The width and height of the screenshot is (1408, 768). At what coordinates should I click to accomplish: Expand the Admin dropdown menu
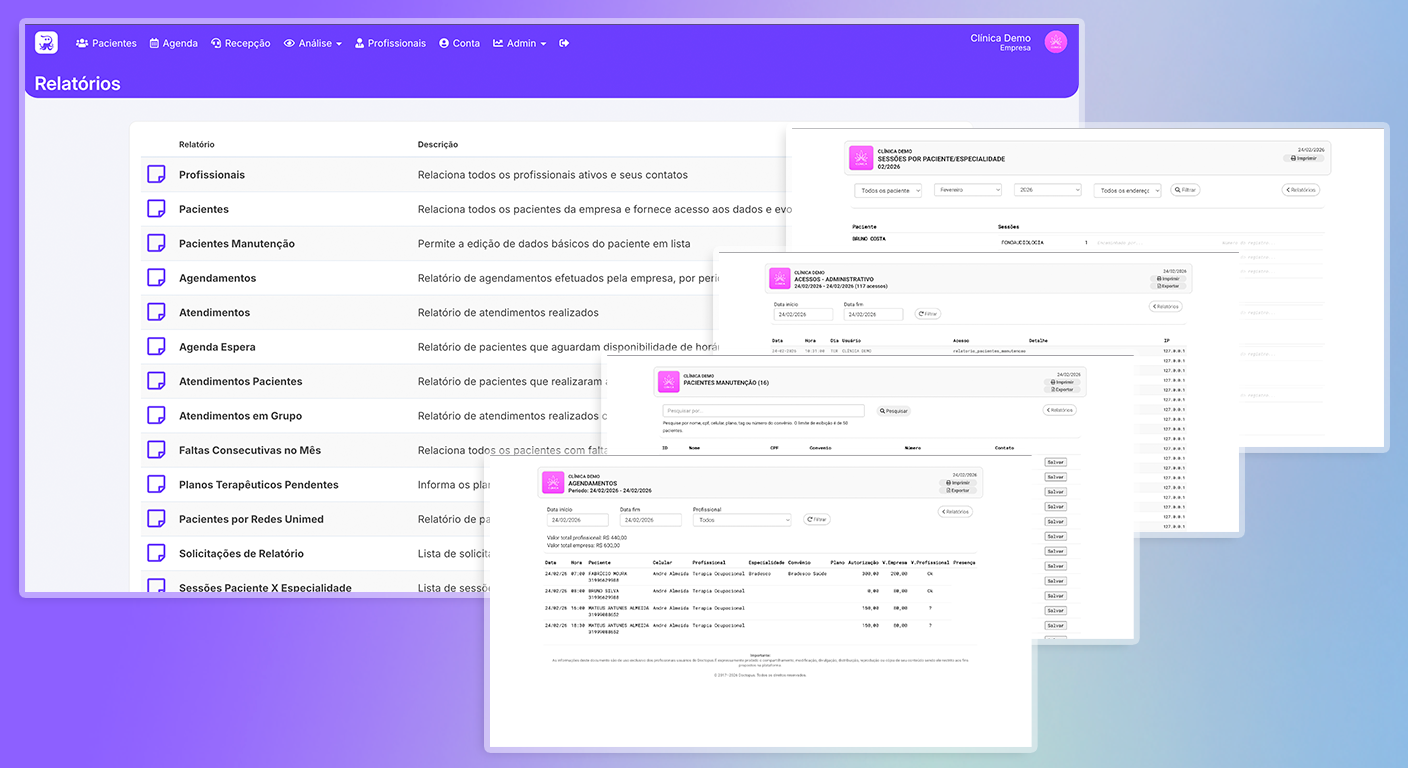click(x=520, y=44)
